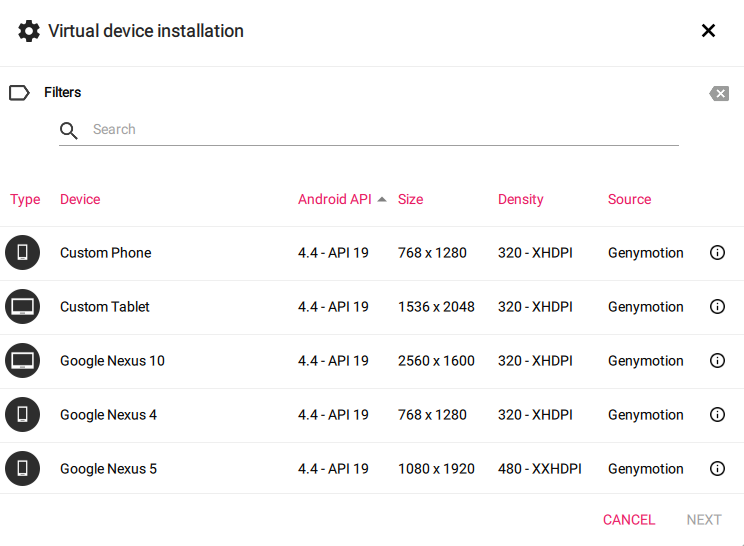Click the search magnifier icon
The image size is (744, 546).
point(68,130)
